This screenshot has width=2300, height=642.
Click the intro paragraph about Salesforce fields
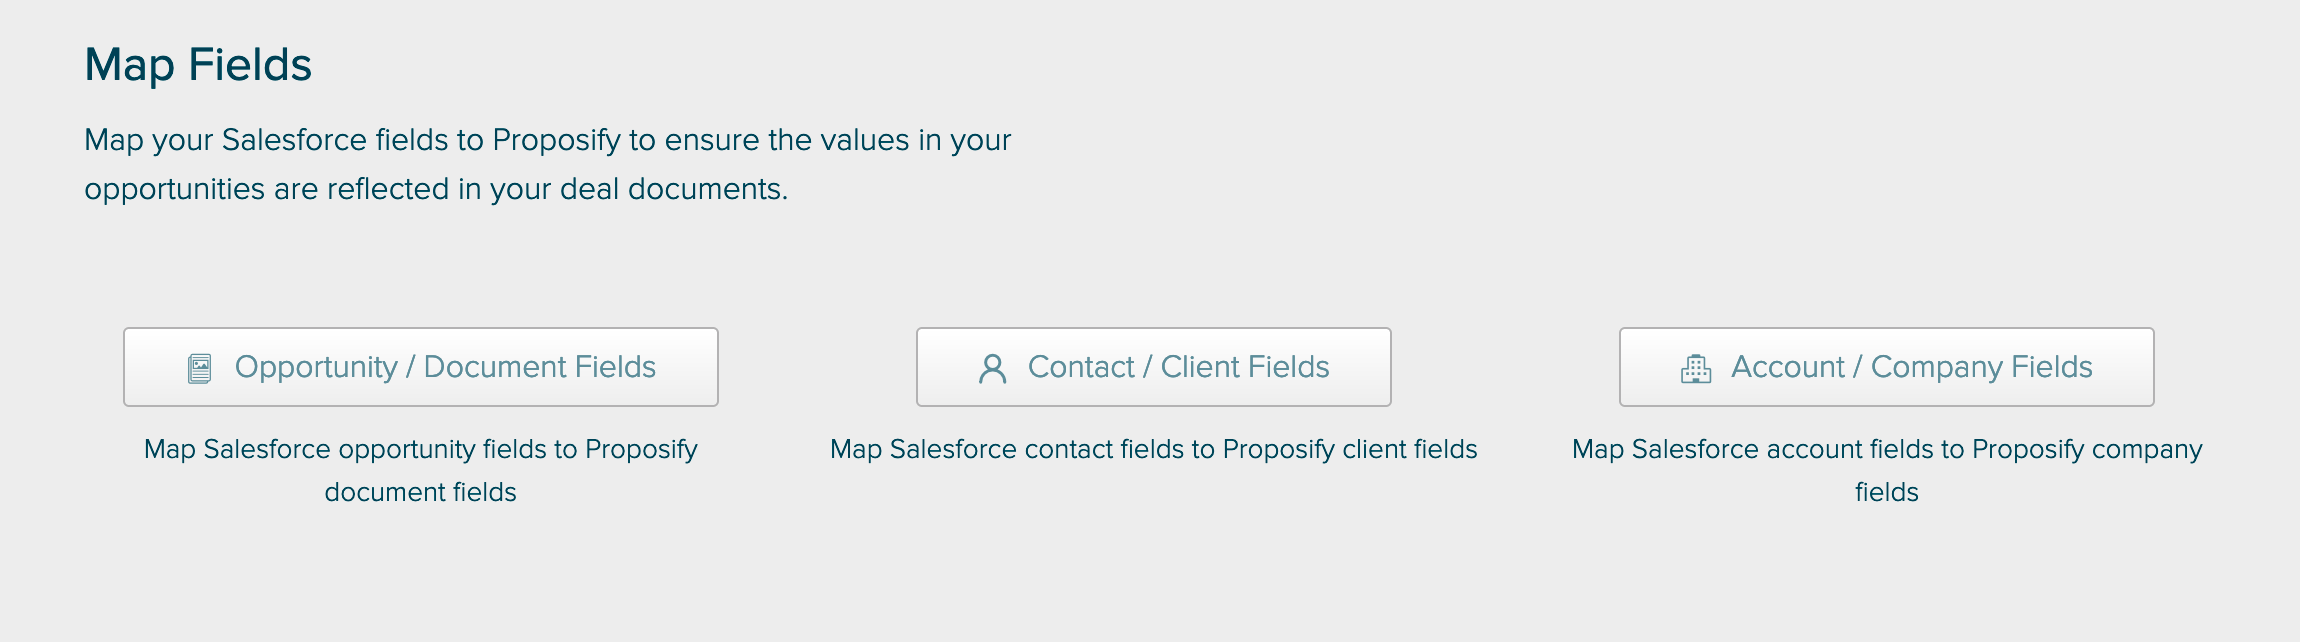point(547,164)
